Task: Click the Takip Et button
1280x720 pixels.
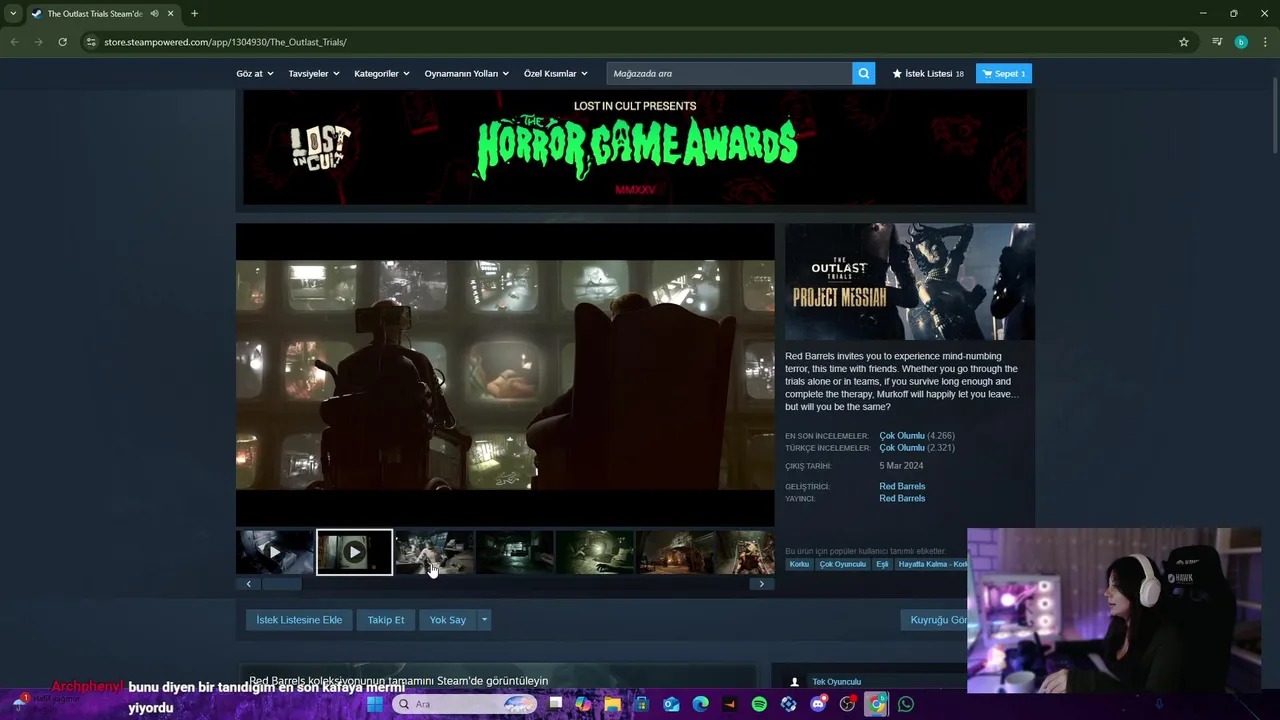Action: click(386, 620)
